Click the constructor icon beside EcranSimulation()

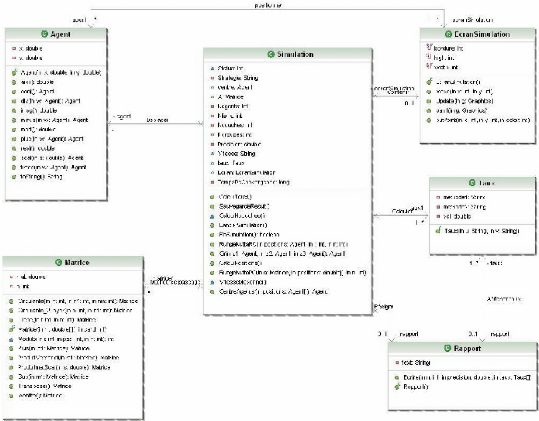(x=429, y=82)
